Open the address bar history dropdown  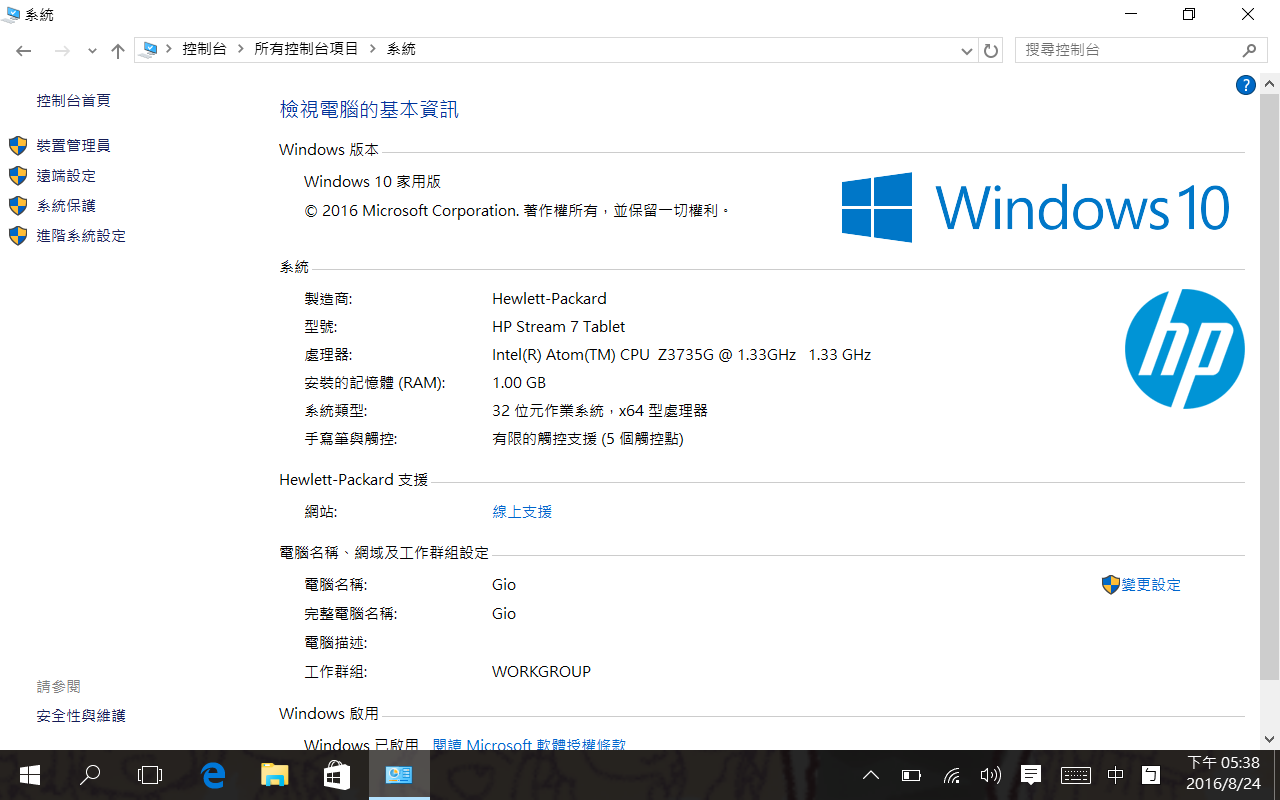[x=967, y=50]
